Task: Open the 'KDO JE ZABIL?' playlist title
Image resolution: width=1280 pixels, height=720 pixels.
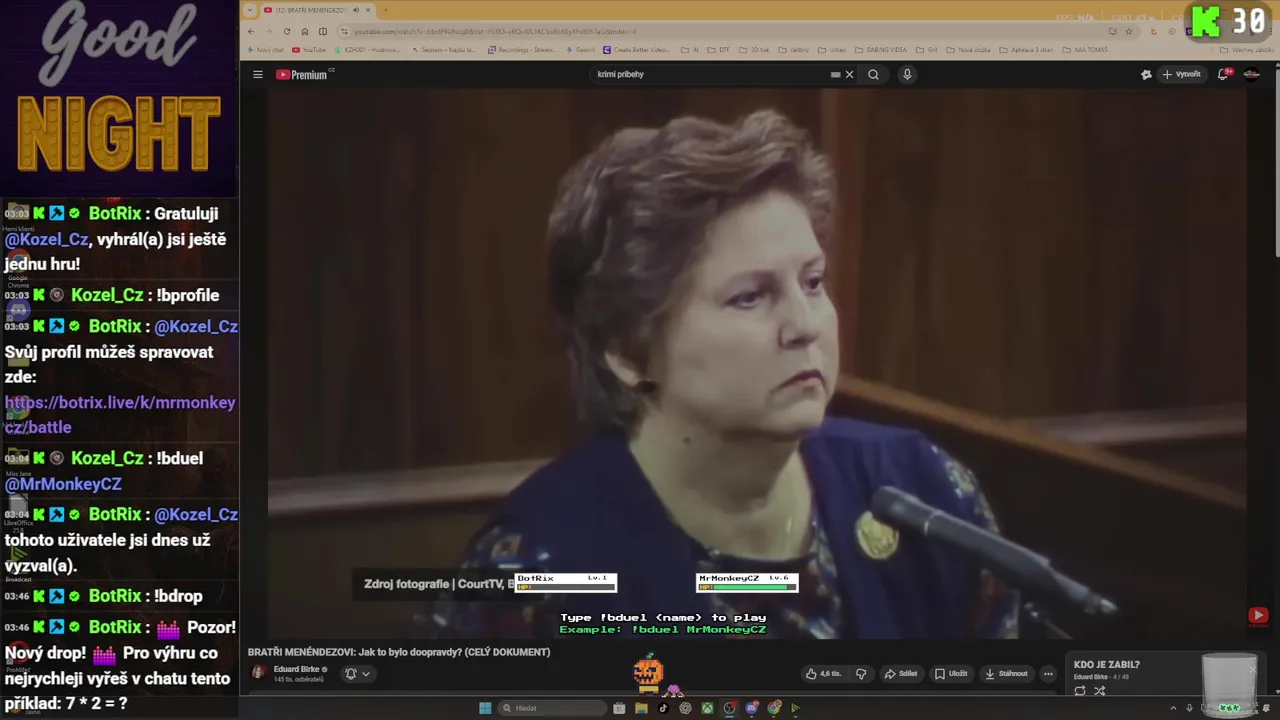Action: point(1107,665)
